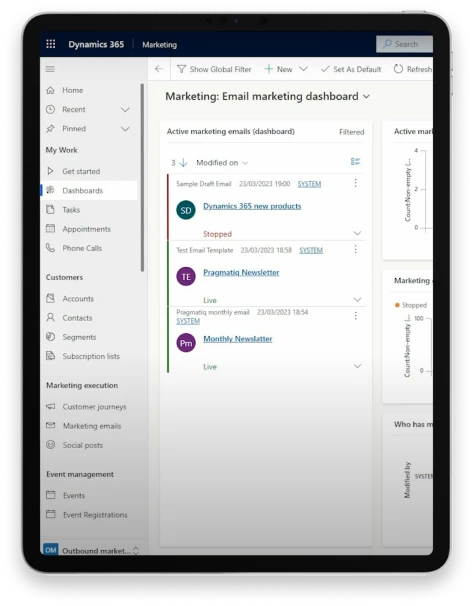474x606 pixels.
Task: Set dashboard As Default
Action: tap(351, 69)
